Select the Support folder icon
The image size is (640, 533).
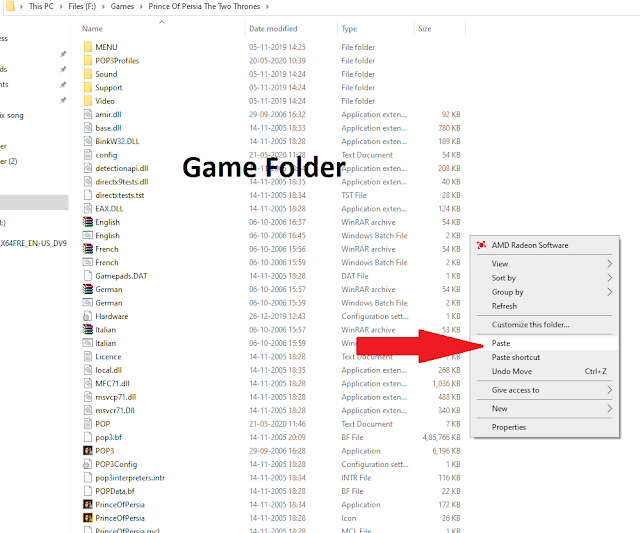pos(88,87)
